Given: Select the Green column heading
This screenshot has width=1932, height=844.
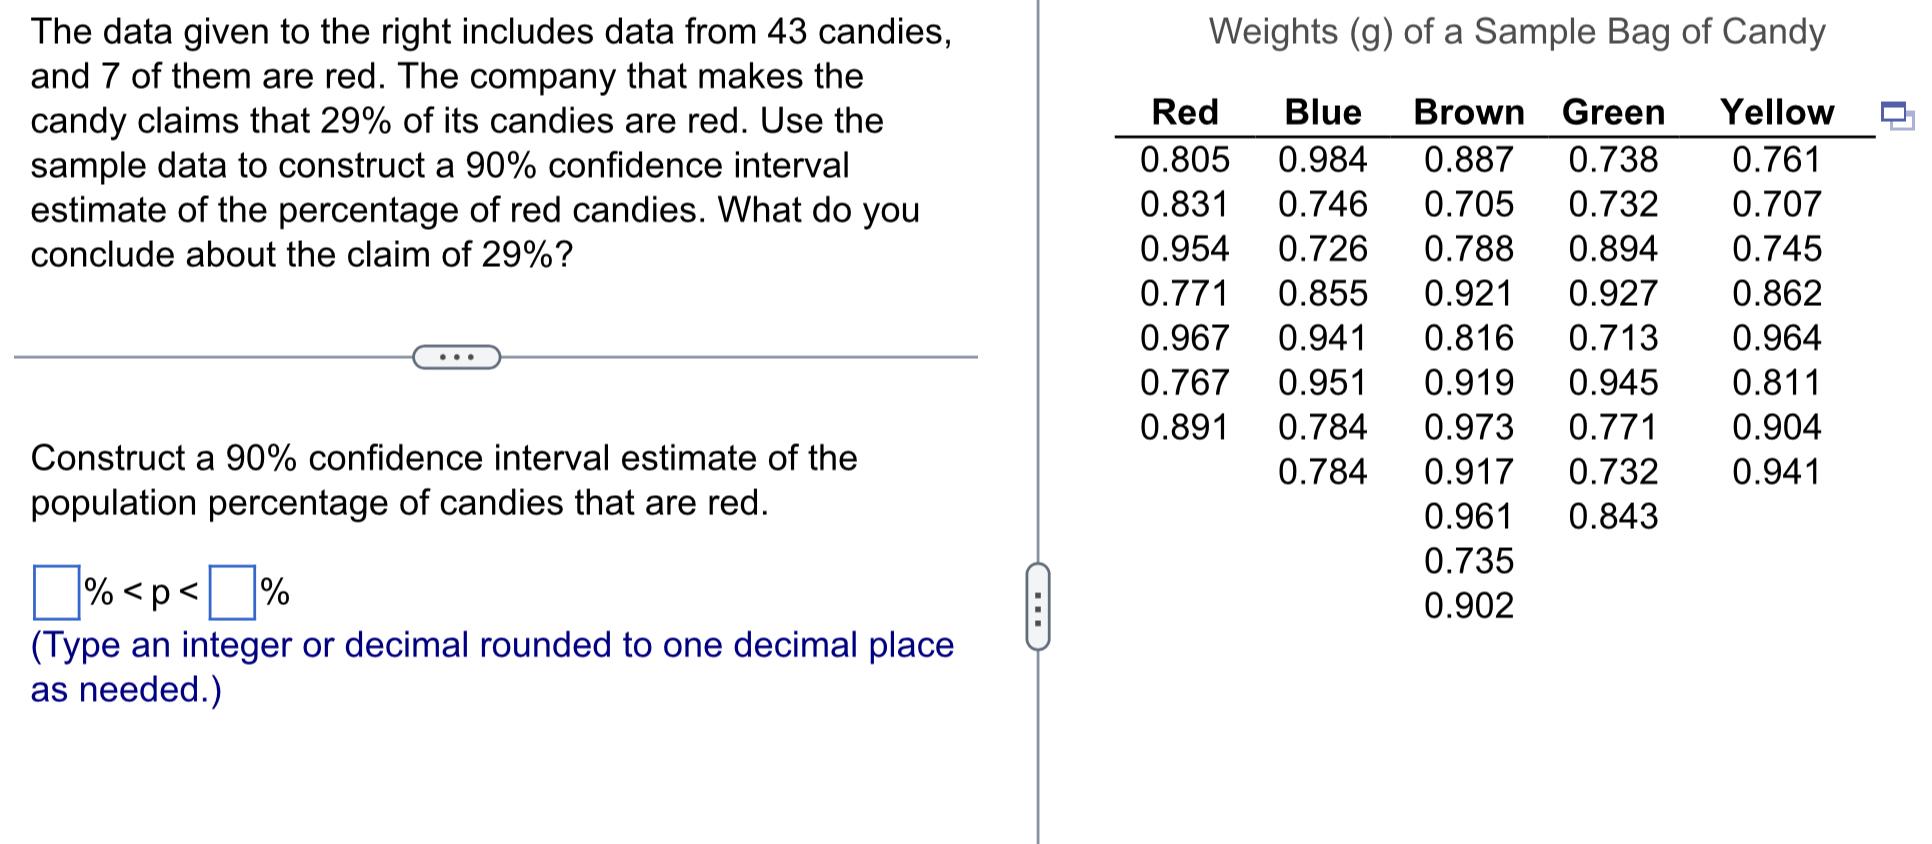Looking at the screenshot, I should pyautogui.click(x=1611, y=112).
